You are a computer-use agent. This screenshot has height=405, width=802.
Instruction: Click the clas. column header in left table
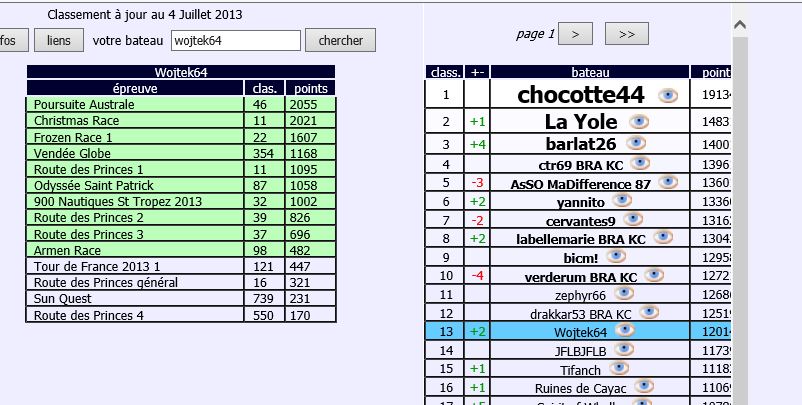point(264,88)
